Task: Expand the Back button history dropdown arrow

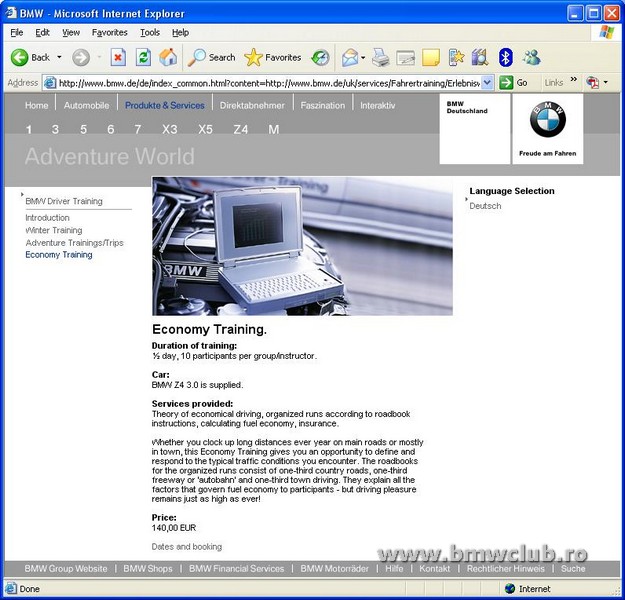Action: coord(59,58)
